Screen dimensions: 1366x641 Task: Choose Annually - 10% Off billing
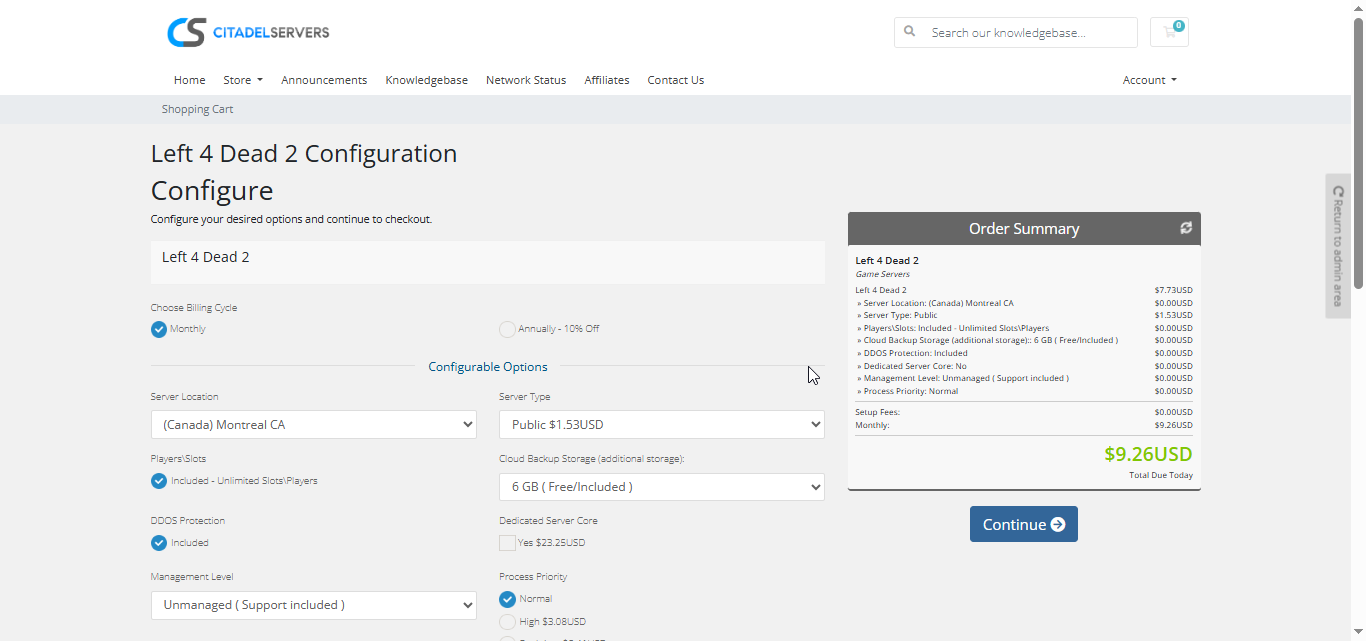[508, 329]
